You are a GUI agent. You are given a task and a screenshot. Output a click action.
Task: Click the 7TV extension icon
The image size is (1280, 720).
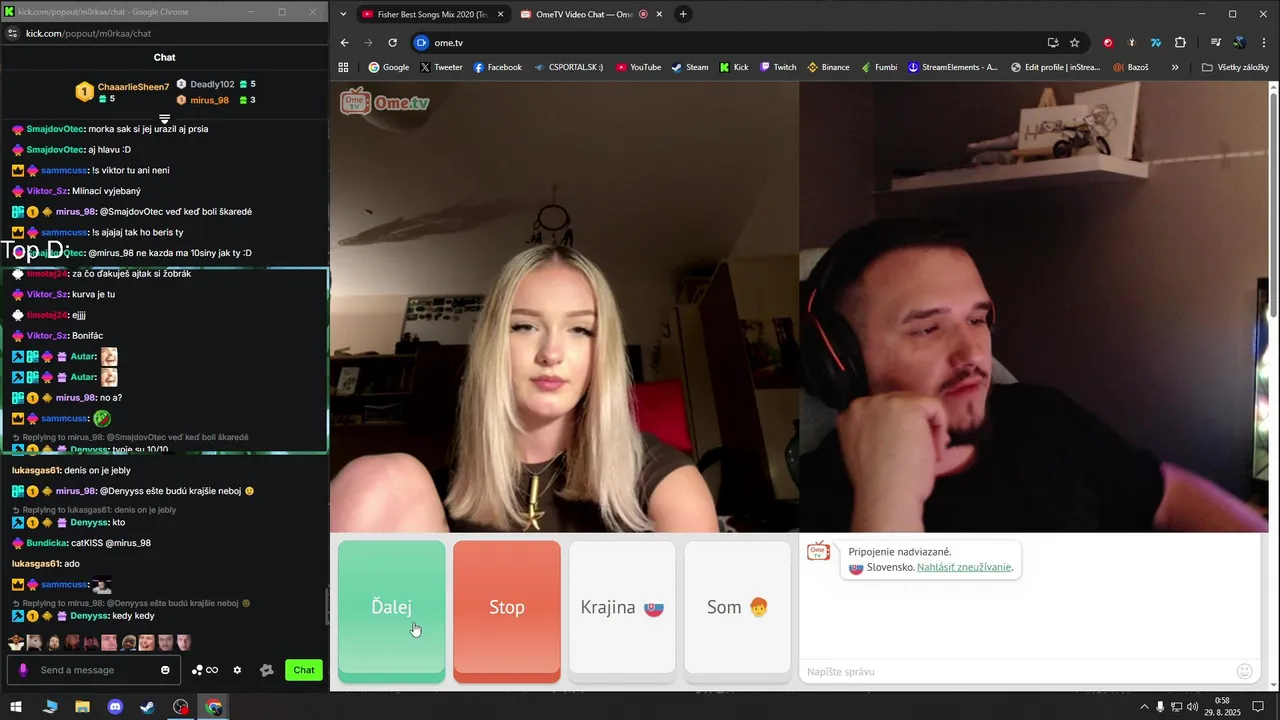point(1156,43)
